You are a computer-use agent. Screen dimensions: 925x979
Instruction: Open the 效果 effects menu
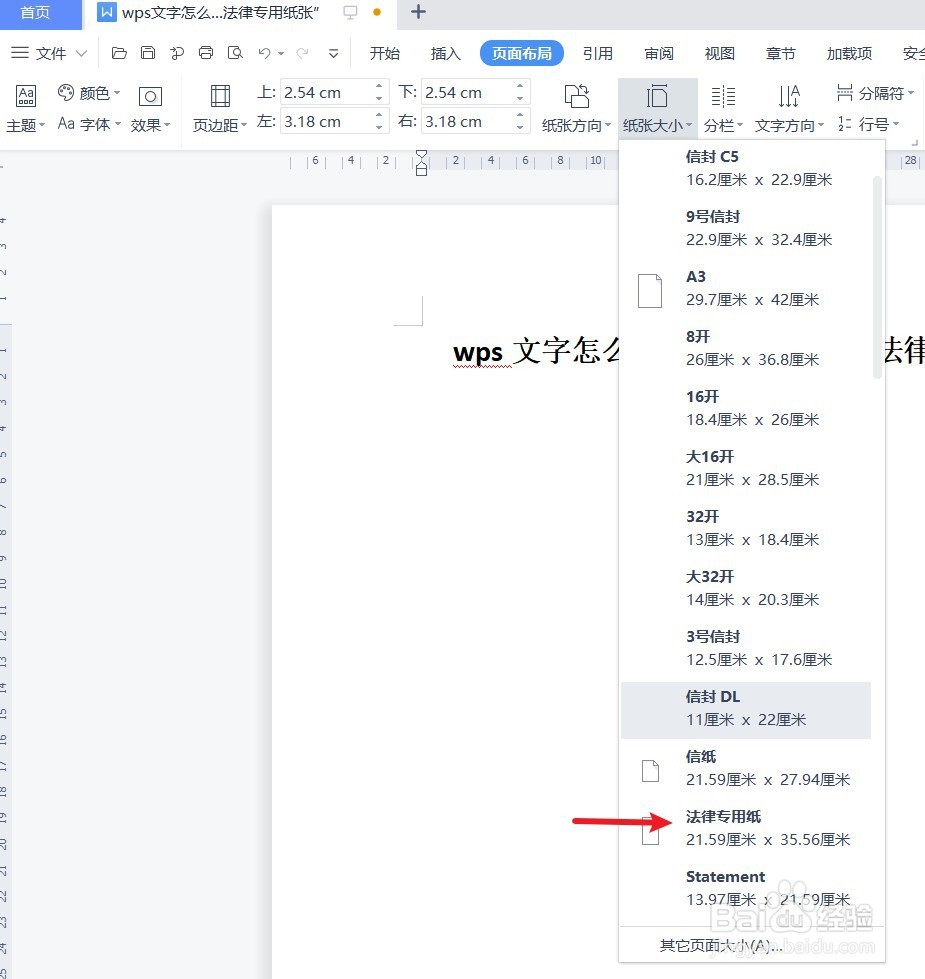pyautogui.click(x=150, y=109)
